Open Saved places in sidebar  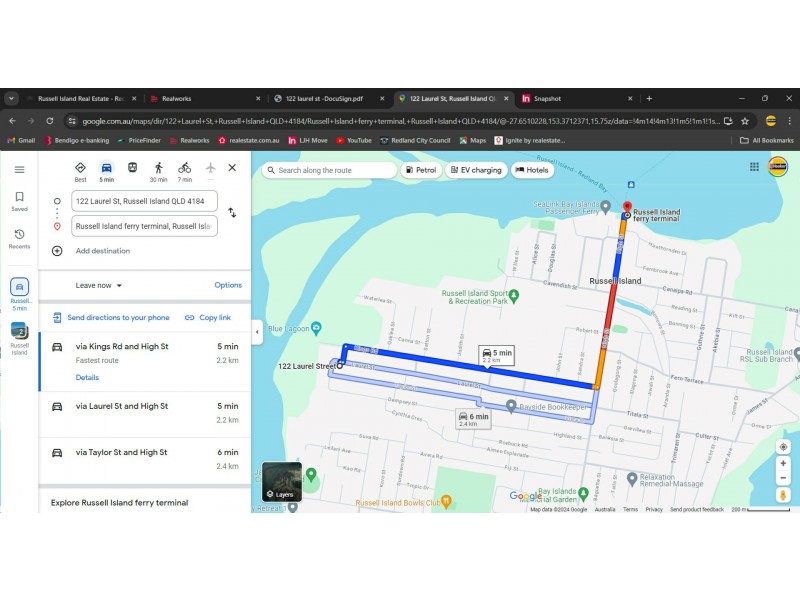[x=19, y=201]
